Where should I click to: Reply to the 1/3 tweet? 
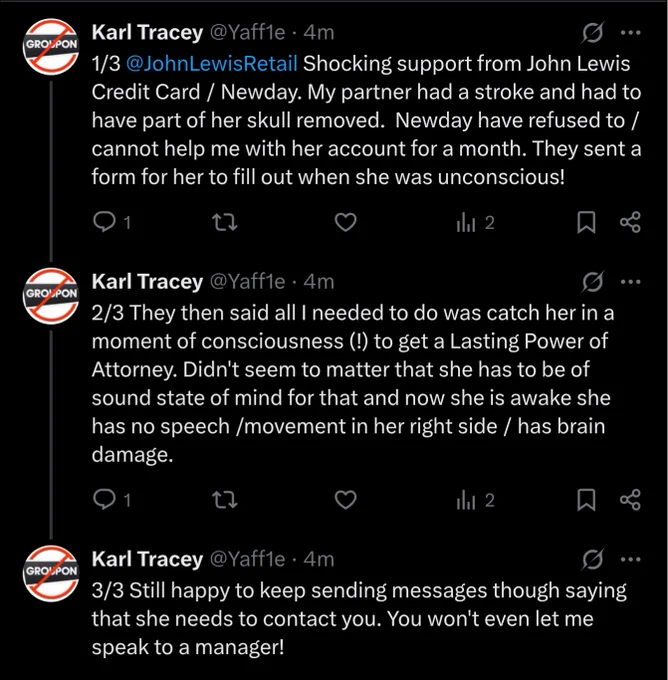[104, 222]
